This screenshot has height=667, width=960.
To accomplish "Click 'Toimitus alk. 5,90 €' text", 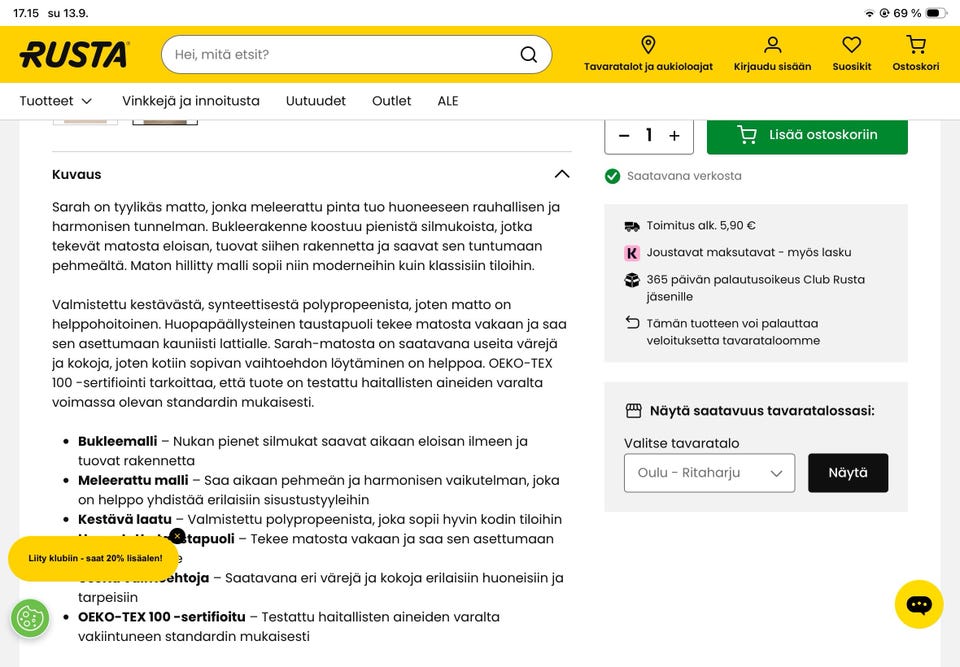I will [700, 225].
